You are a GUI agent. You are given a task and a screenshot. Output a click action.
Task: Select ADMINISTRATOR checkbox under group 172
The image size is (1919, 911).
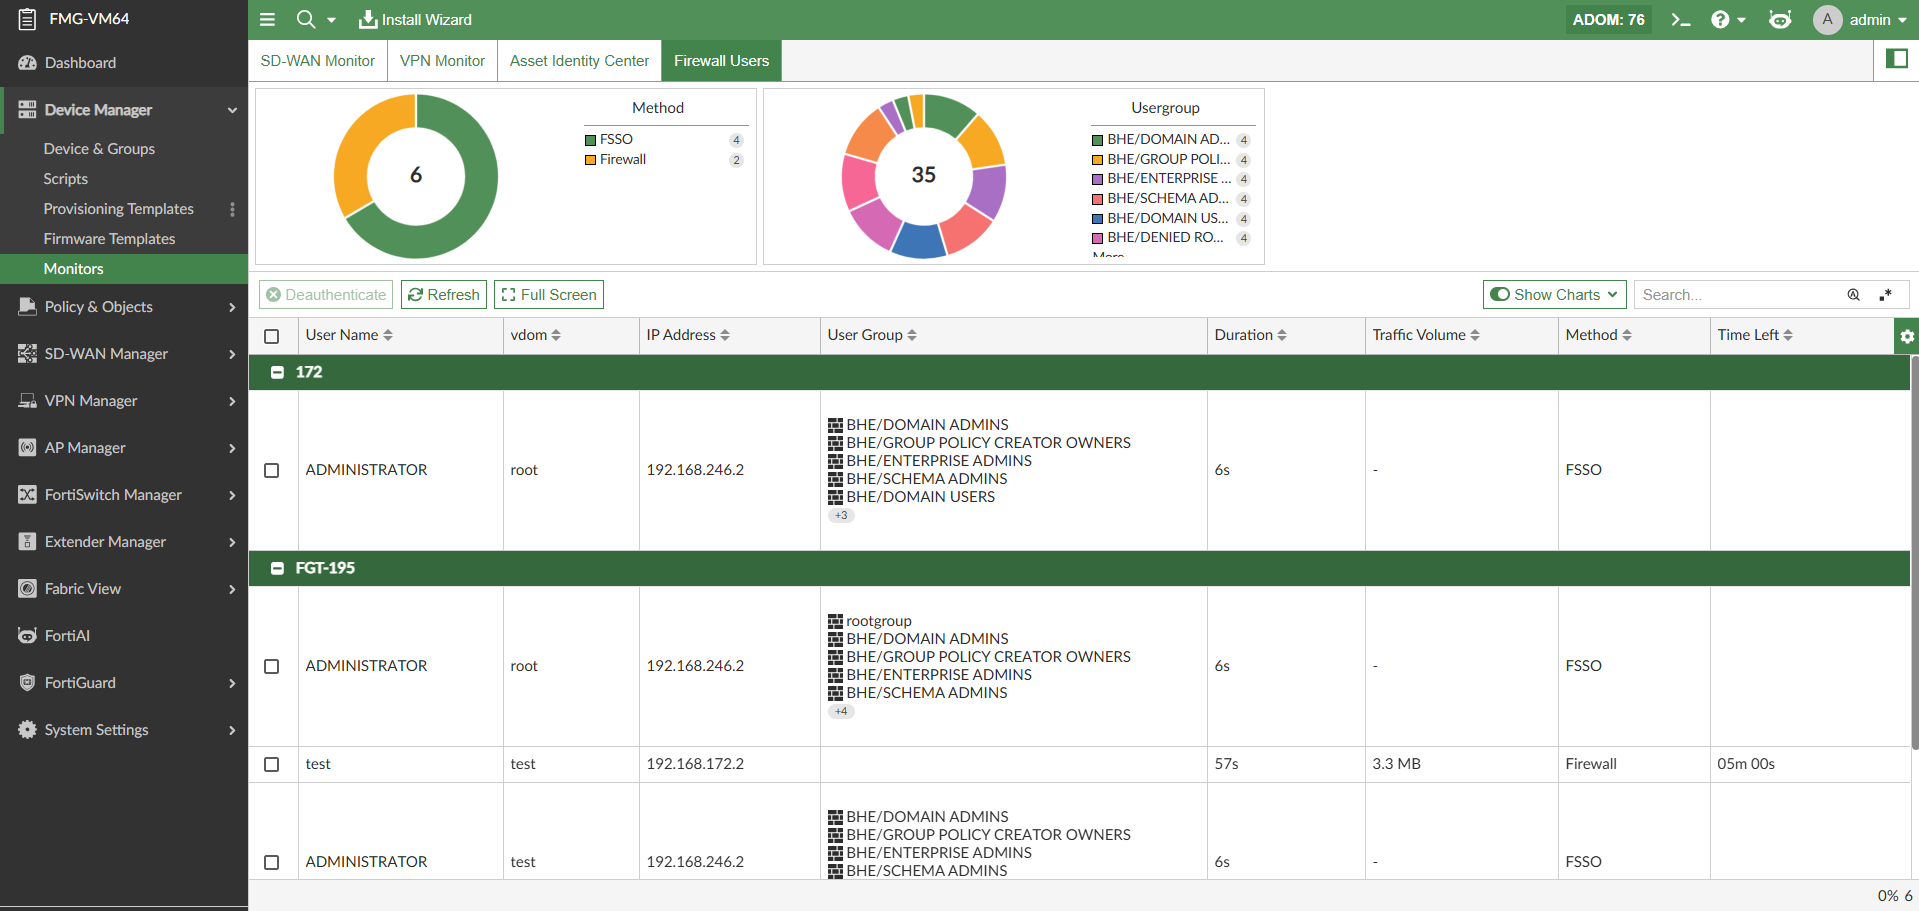[271, 470]
